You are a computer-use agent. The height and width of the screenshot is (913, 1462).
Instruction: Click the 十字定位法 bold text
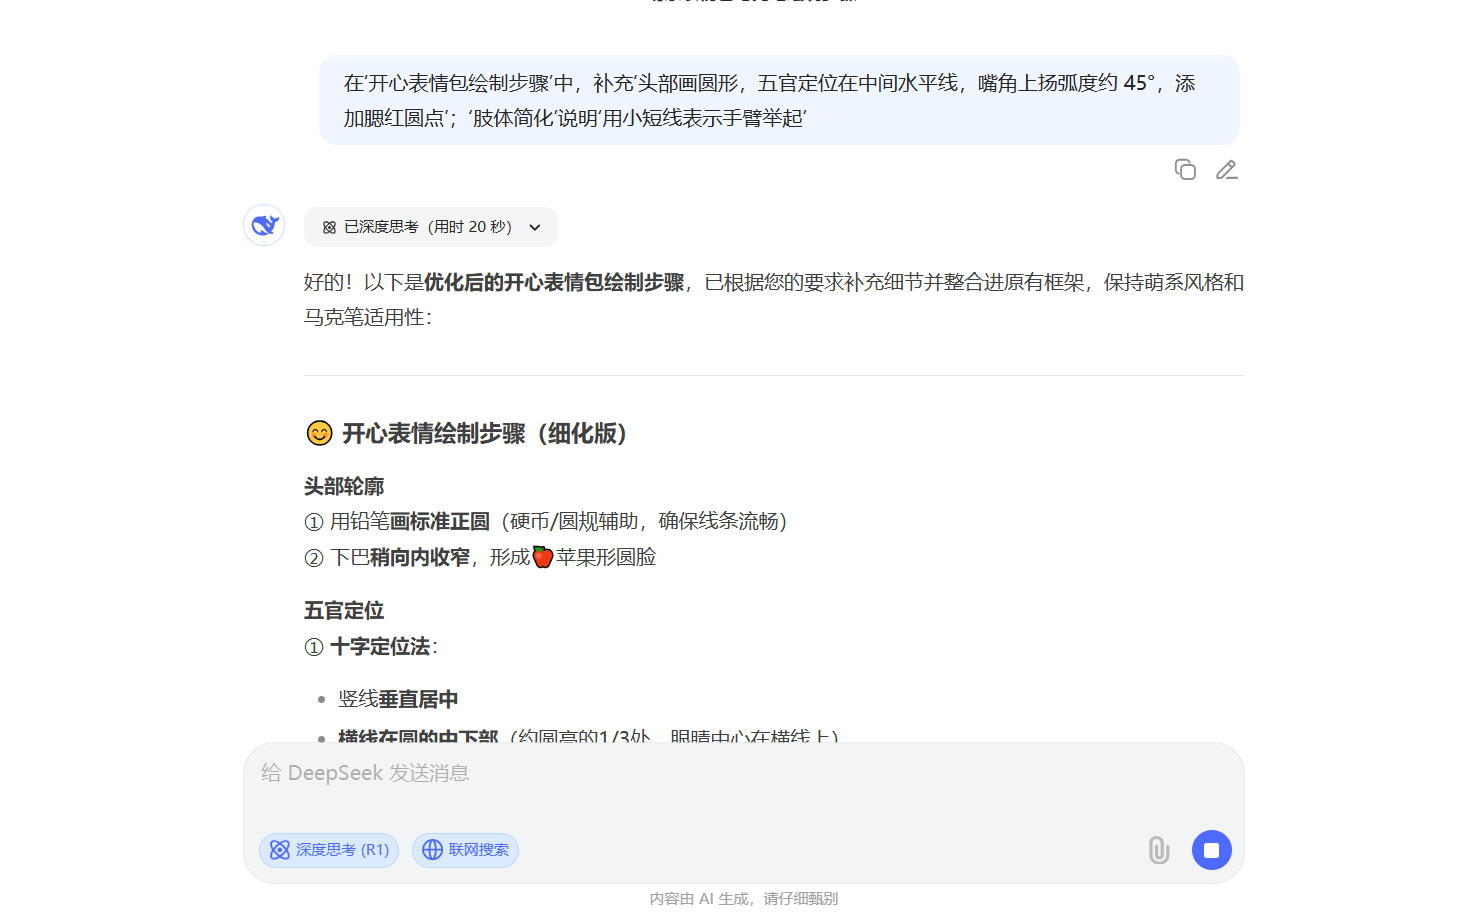[380, 647]
